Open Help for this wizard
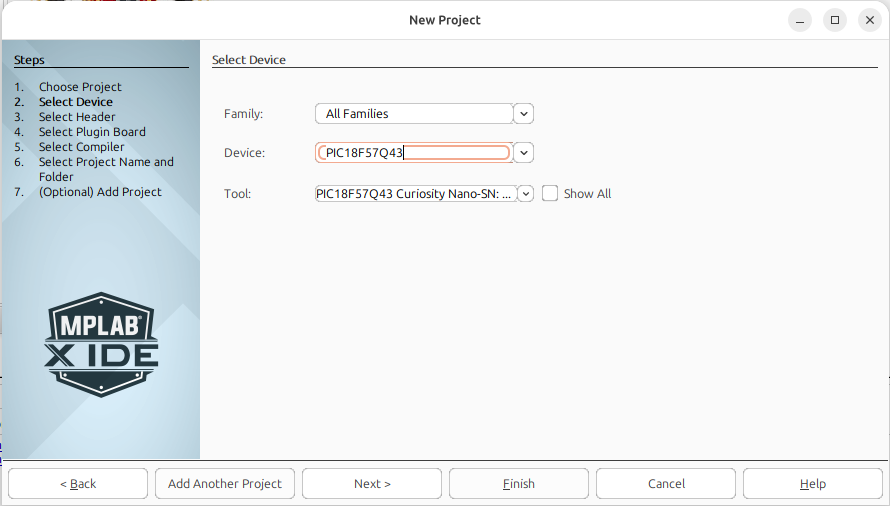 point(813,483)
